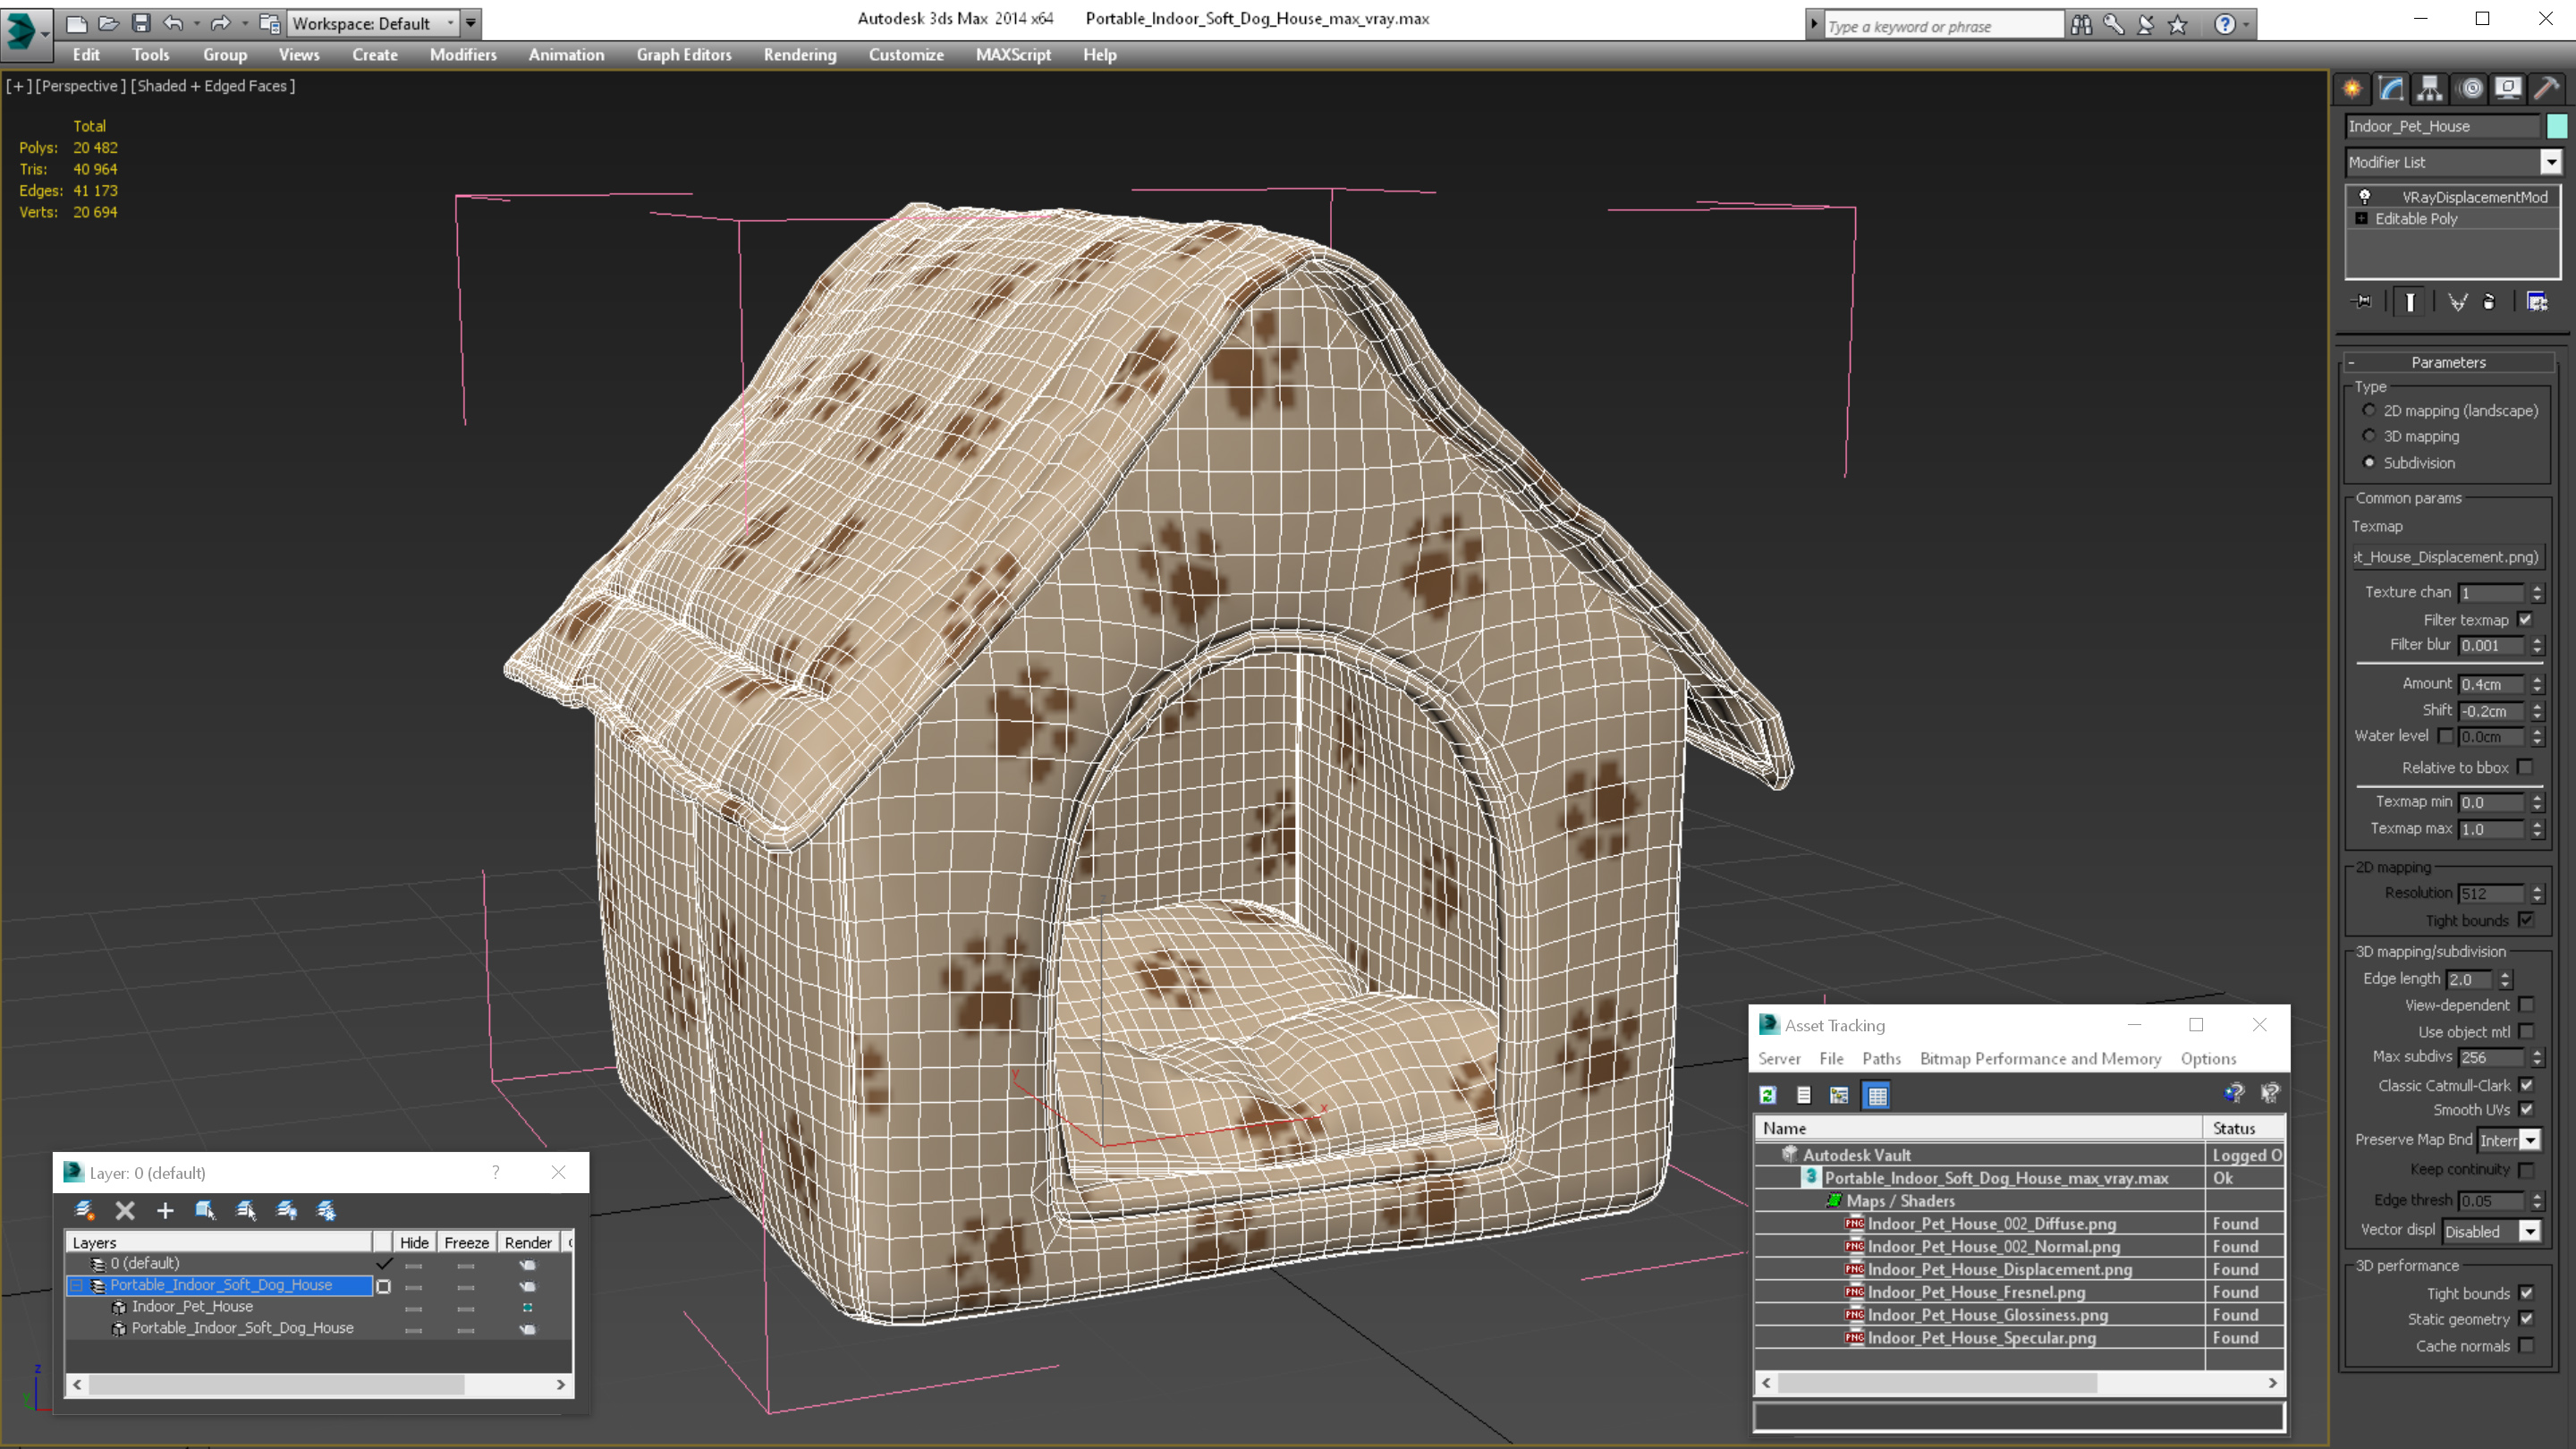Select 3D mapping radio button
The width and height of the screenshot is (2576, 1449).
coord(2369,436)
